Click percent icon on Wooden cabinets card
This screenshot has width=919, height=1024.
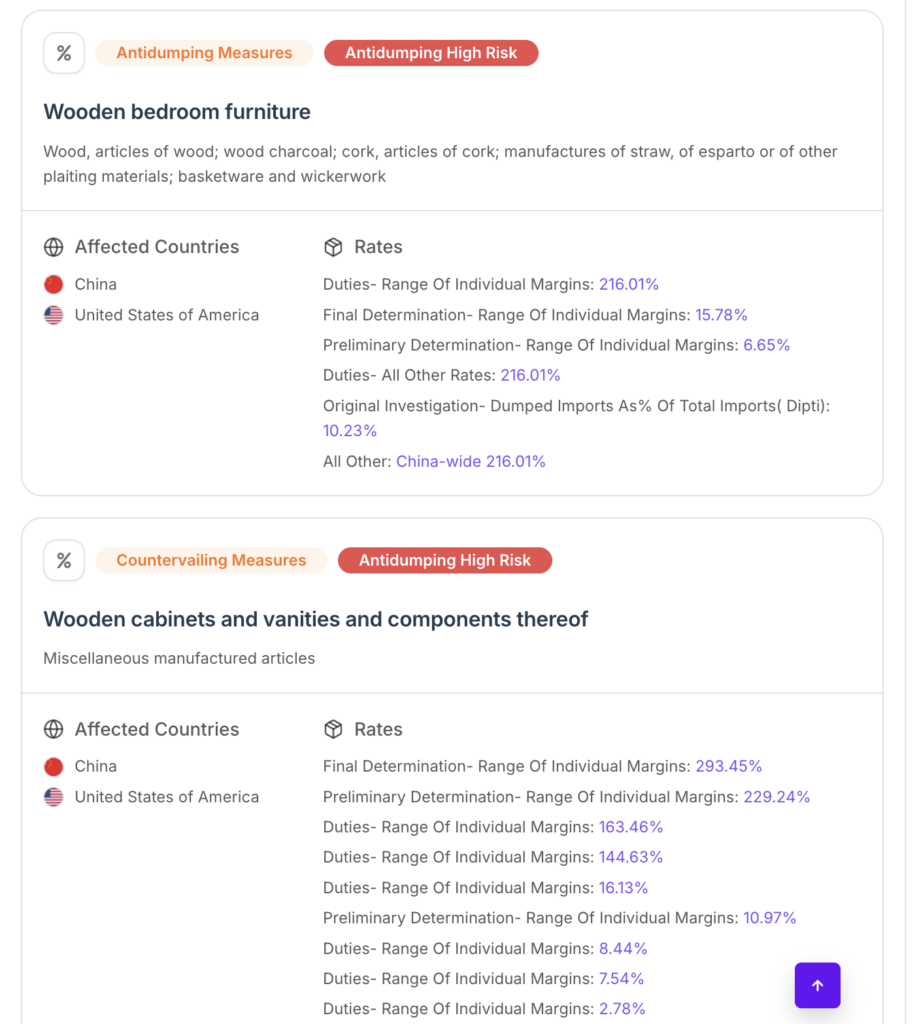(x=64, y=560)
